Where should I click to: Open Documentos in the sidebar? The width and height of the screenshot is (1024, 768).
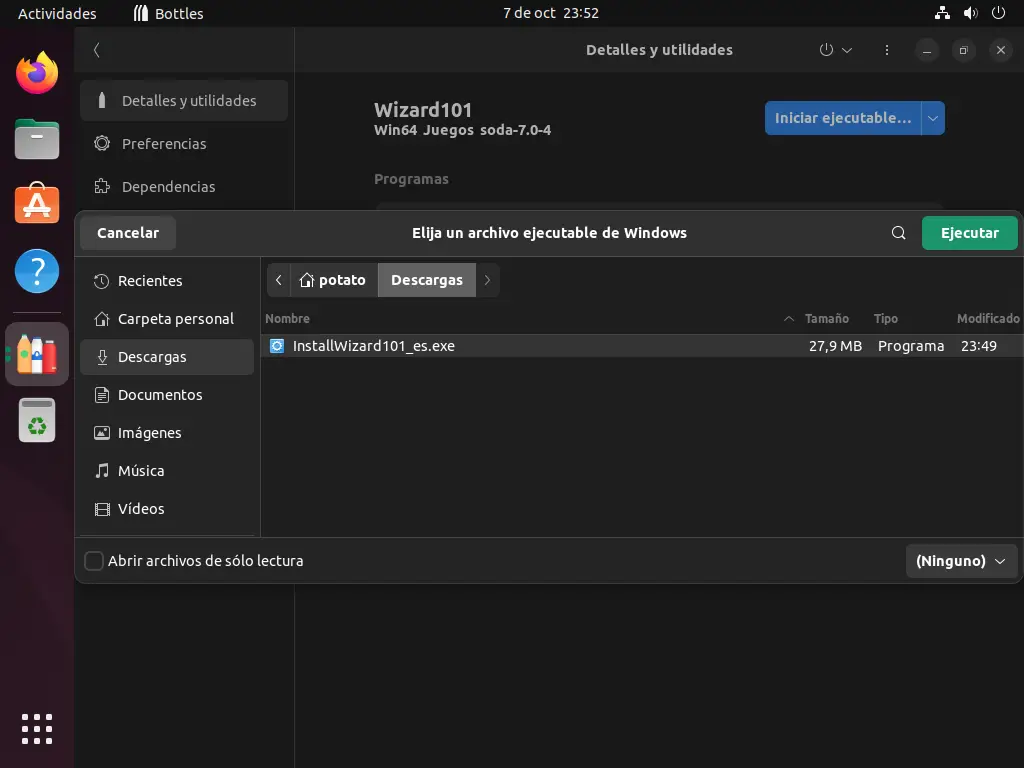[167, 394]
